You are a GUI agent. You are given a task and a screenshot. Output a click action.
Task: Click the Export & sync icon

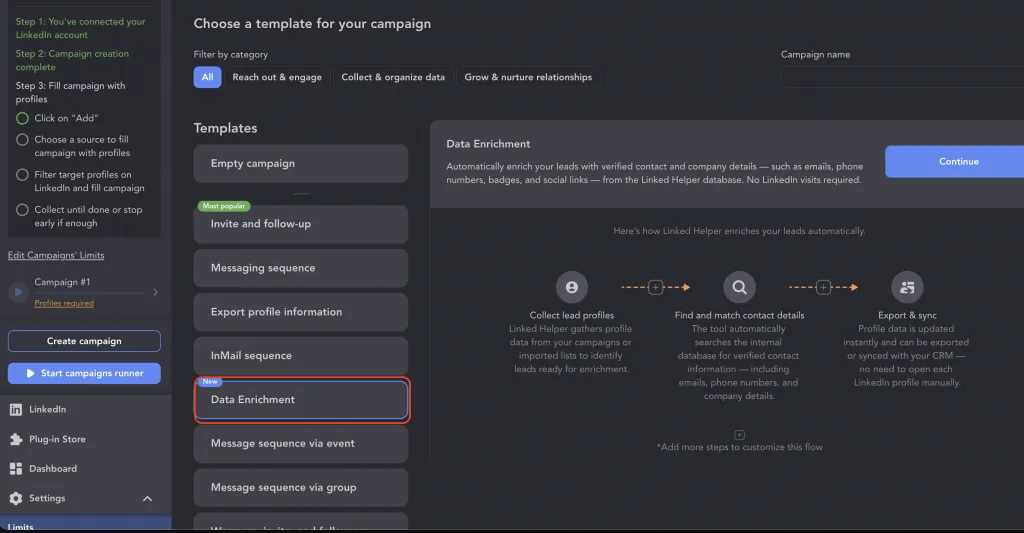907,287
